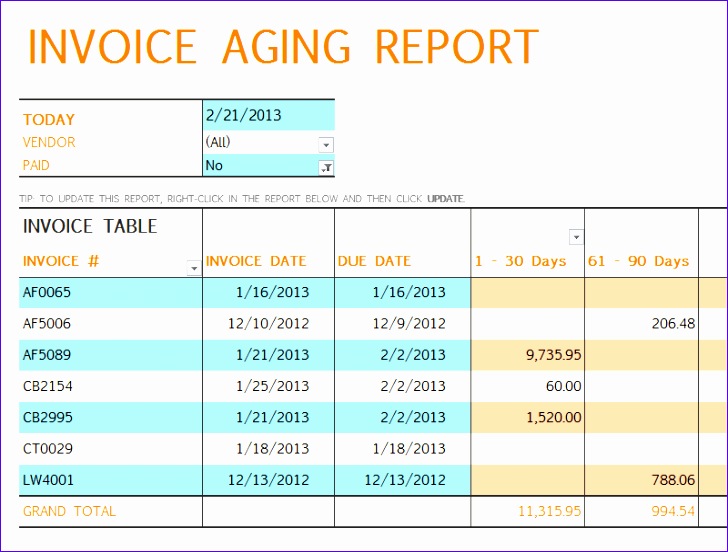Image resolution: width=728 pixels, height=552 pixels.
Task: Select invoice AF0065 cell
Action: tap(110, 292)
